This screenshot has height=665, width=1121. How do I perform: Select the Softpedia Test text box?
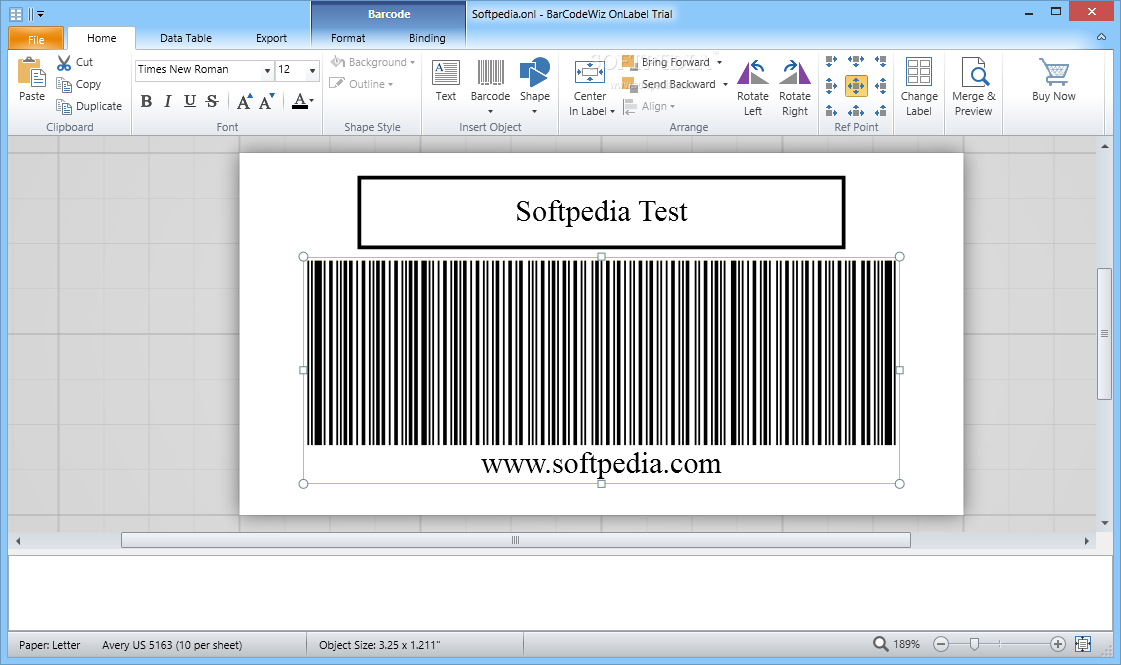click(x=601, y=212)
